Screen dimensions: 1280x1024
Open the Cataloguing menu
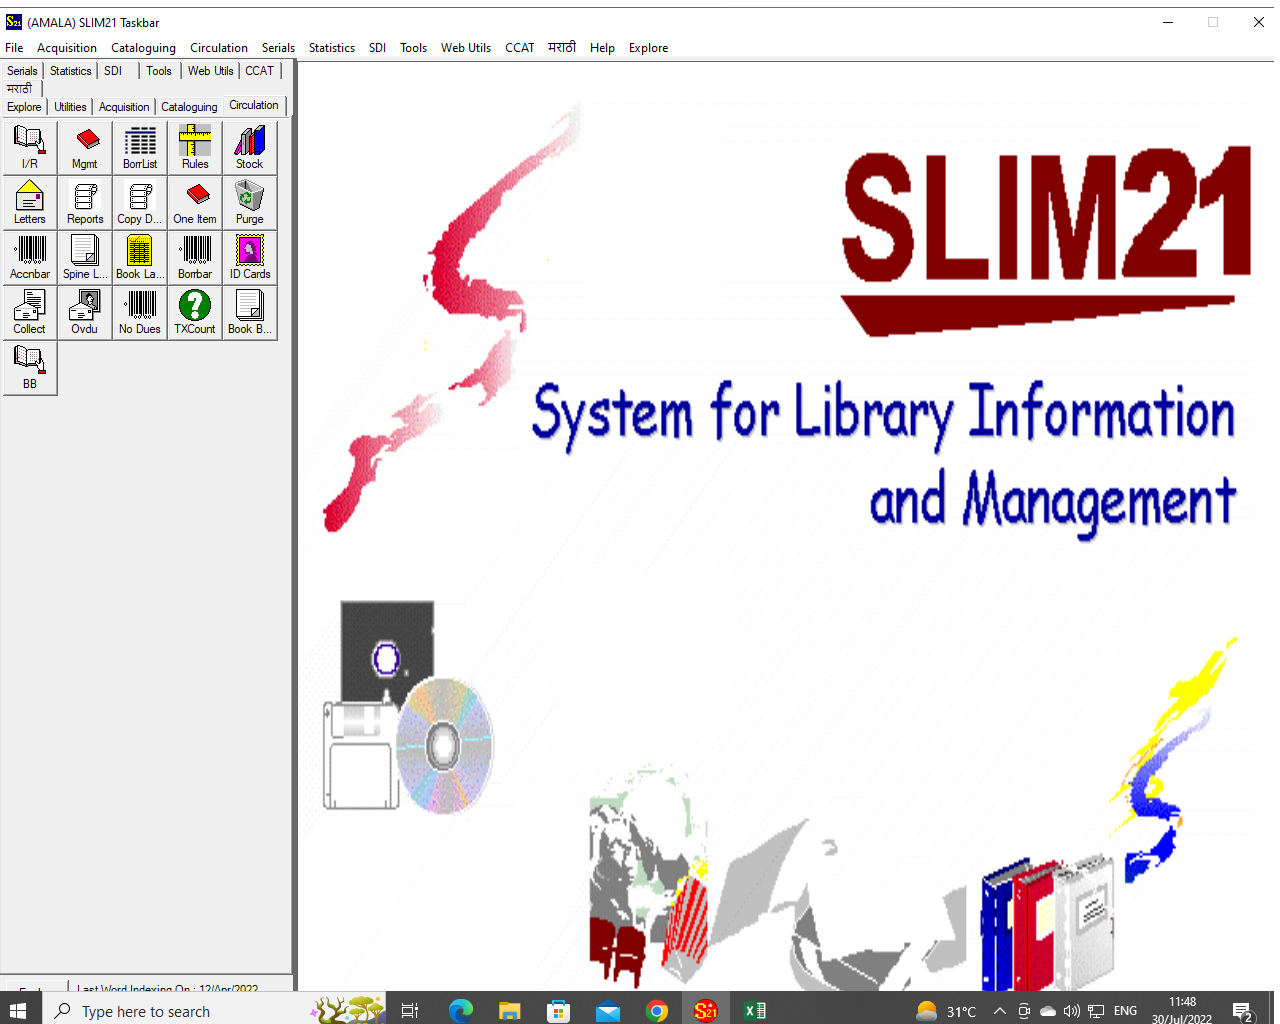tap(143, 48)
